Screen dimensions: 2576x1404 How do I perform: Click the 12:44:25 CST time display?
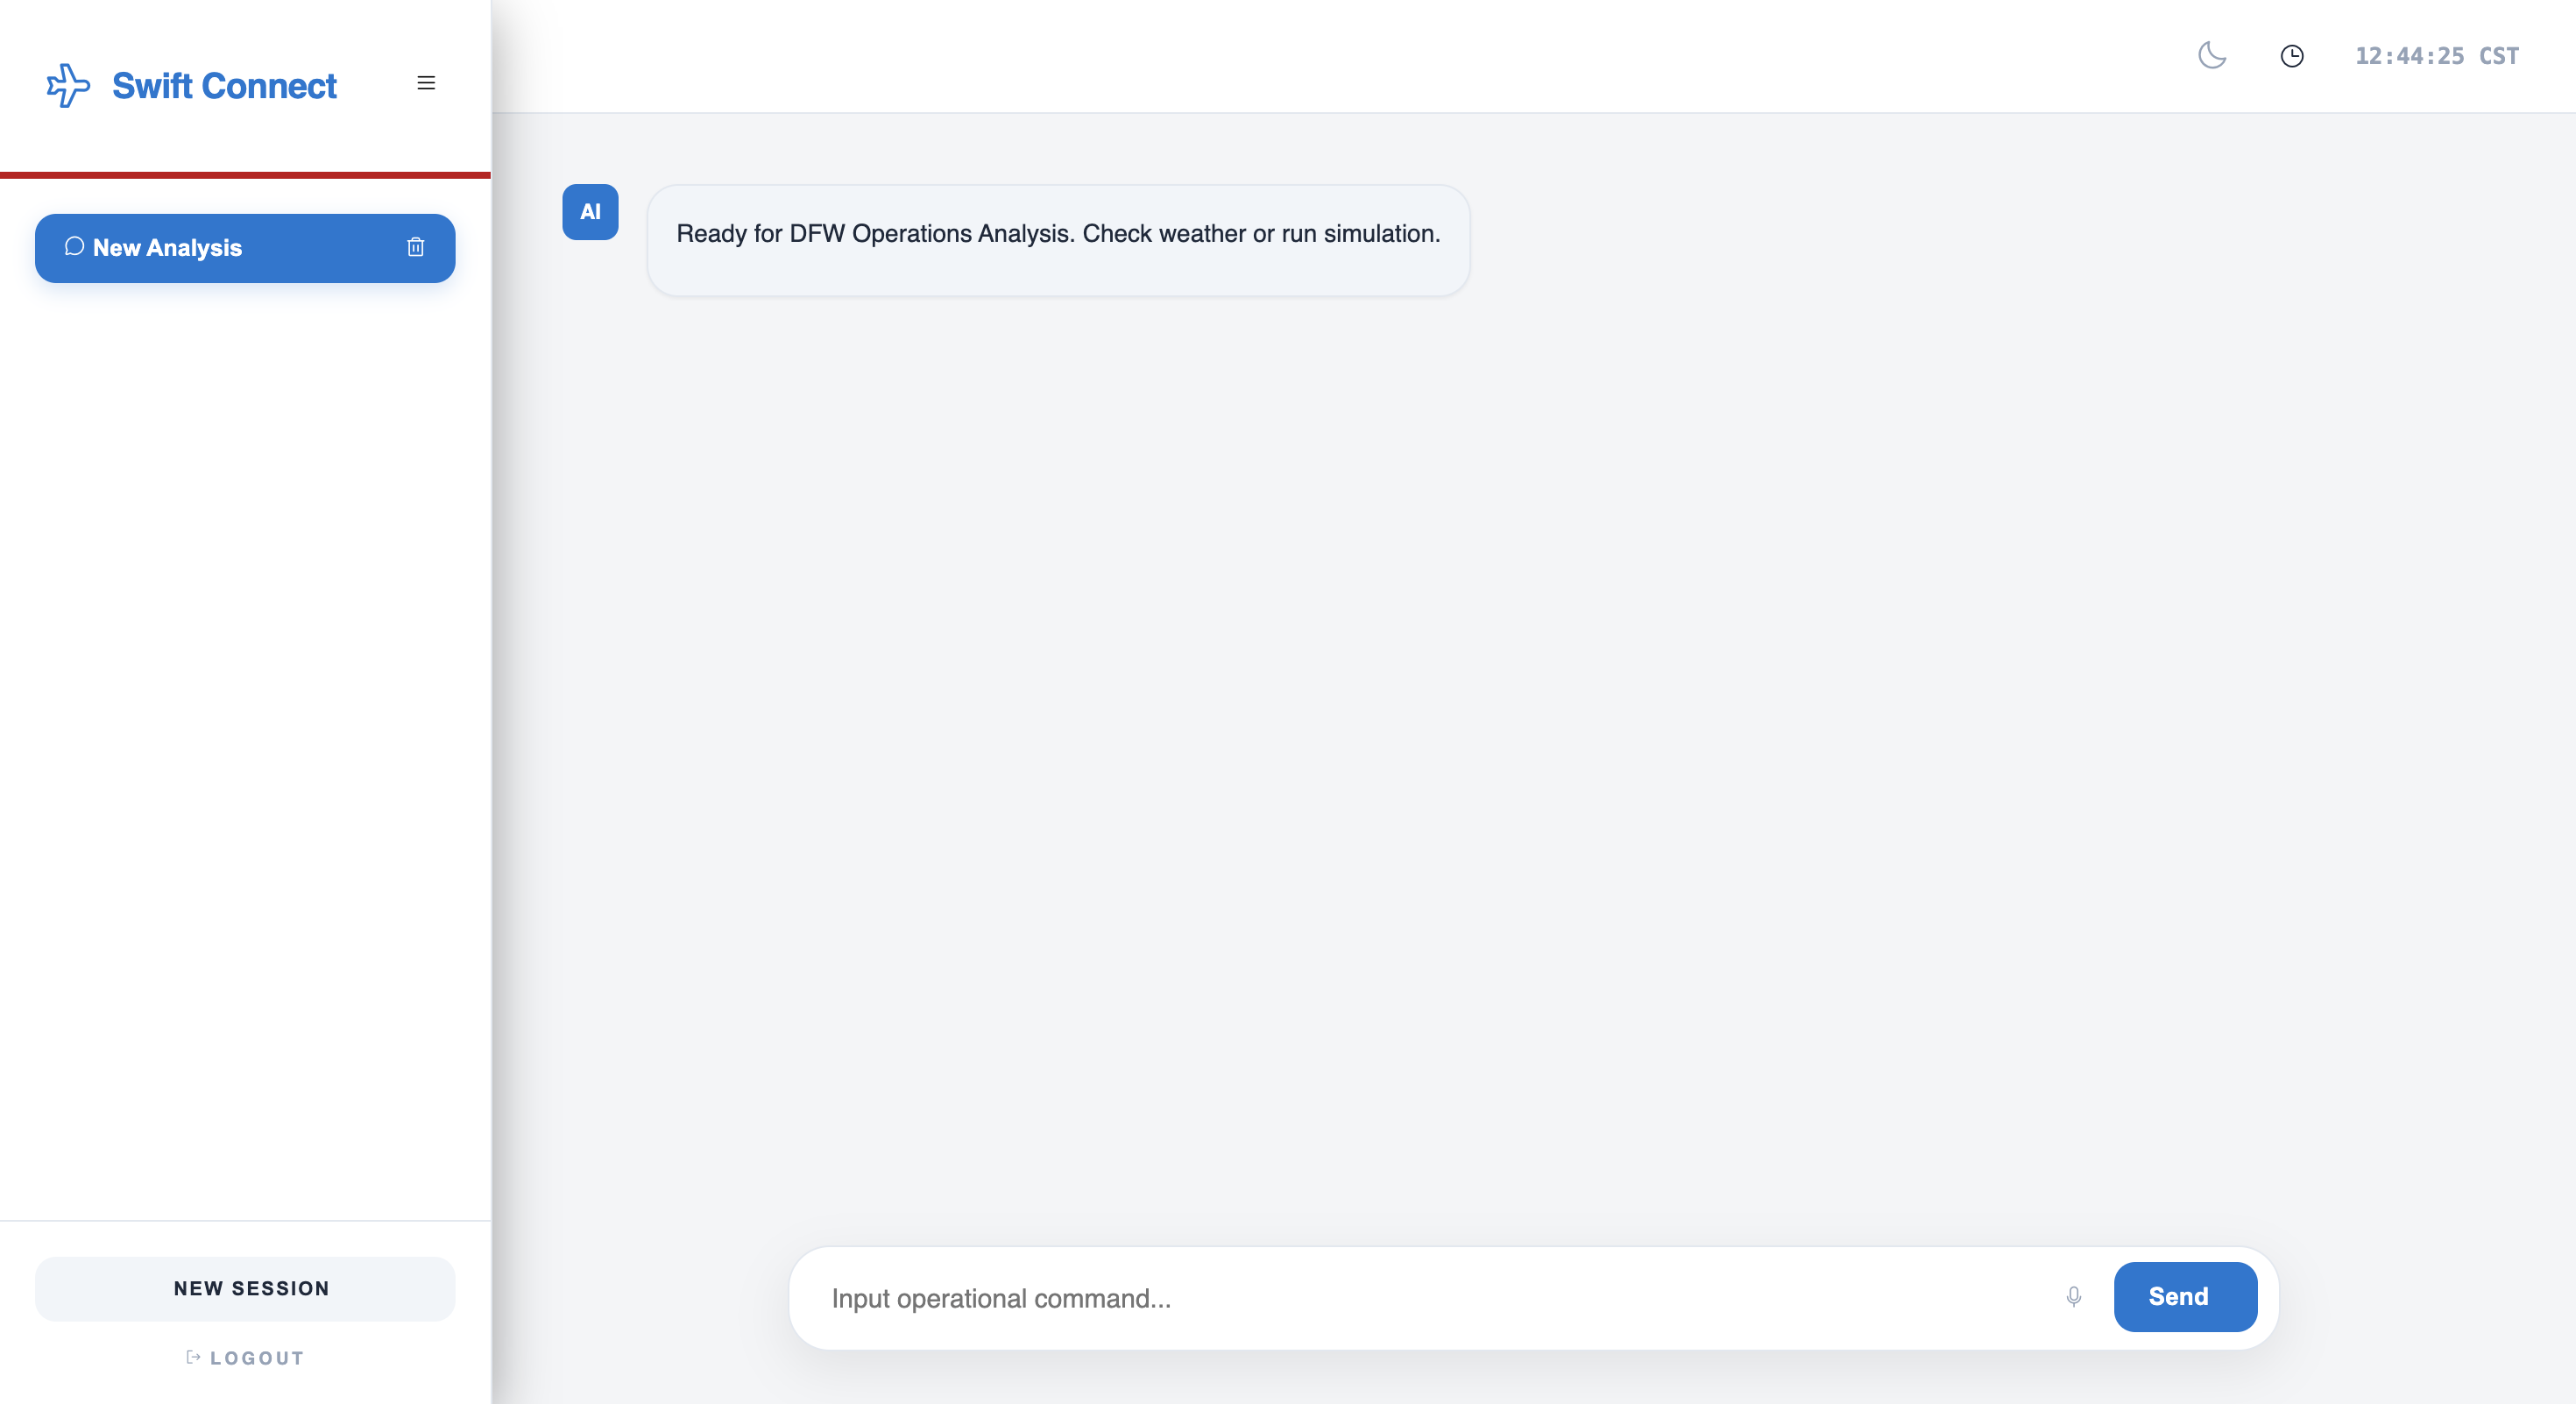2436,56
